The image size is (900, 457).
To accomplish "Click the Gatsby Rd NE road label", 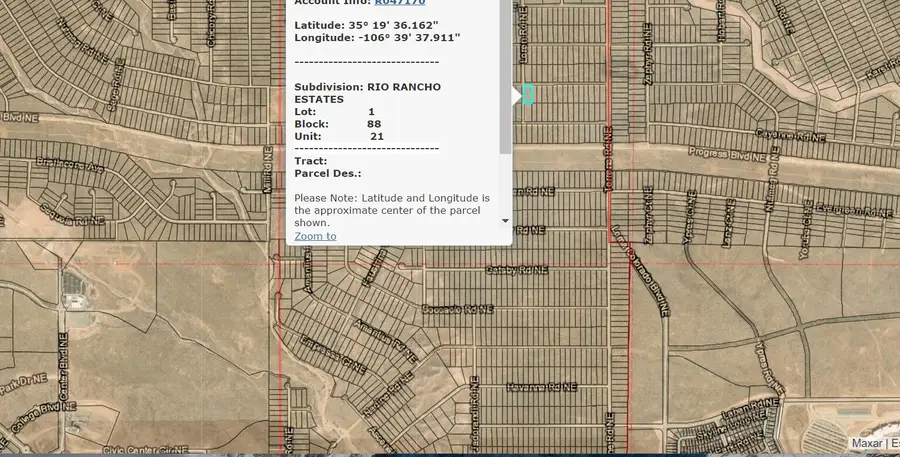I will pyautogui.click(x=517, y=270).
